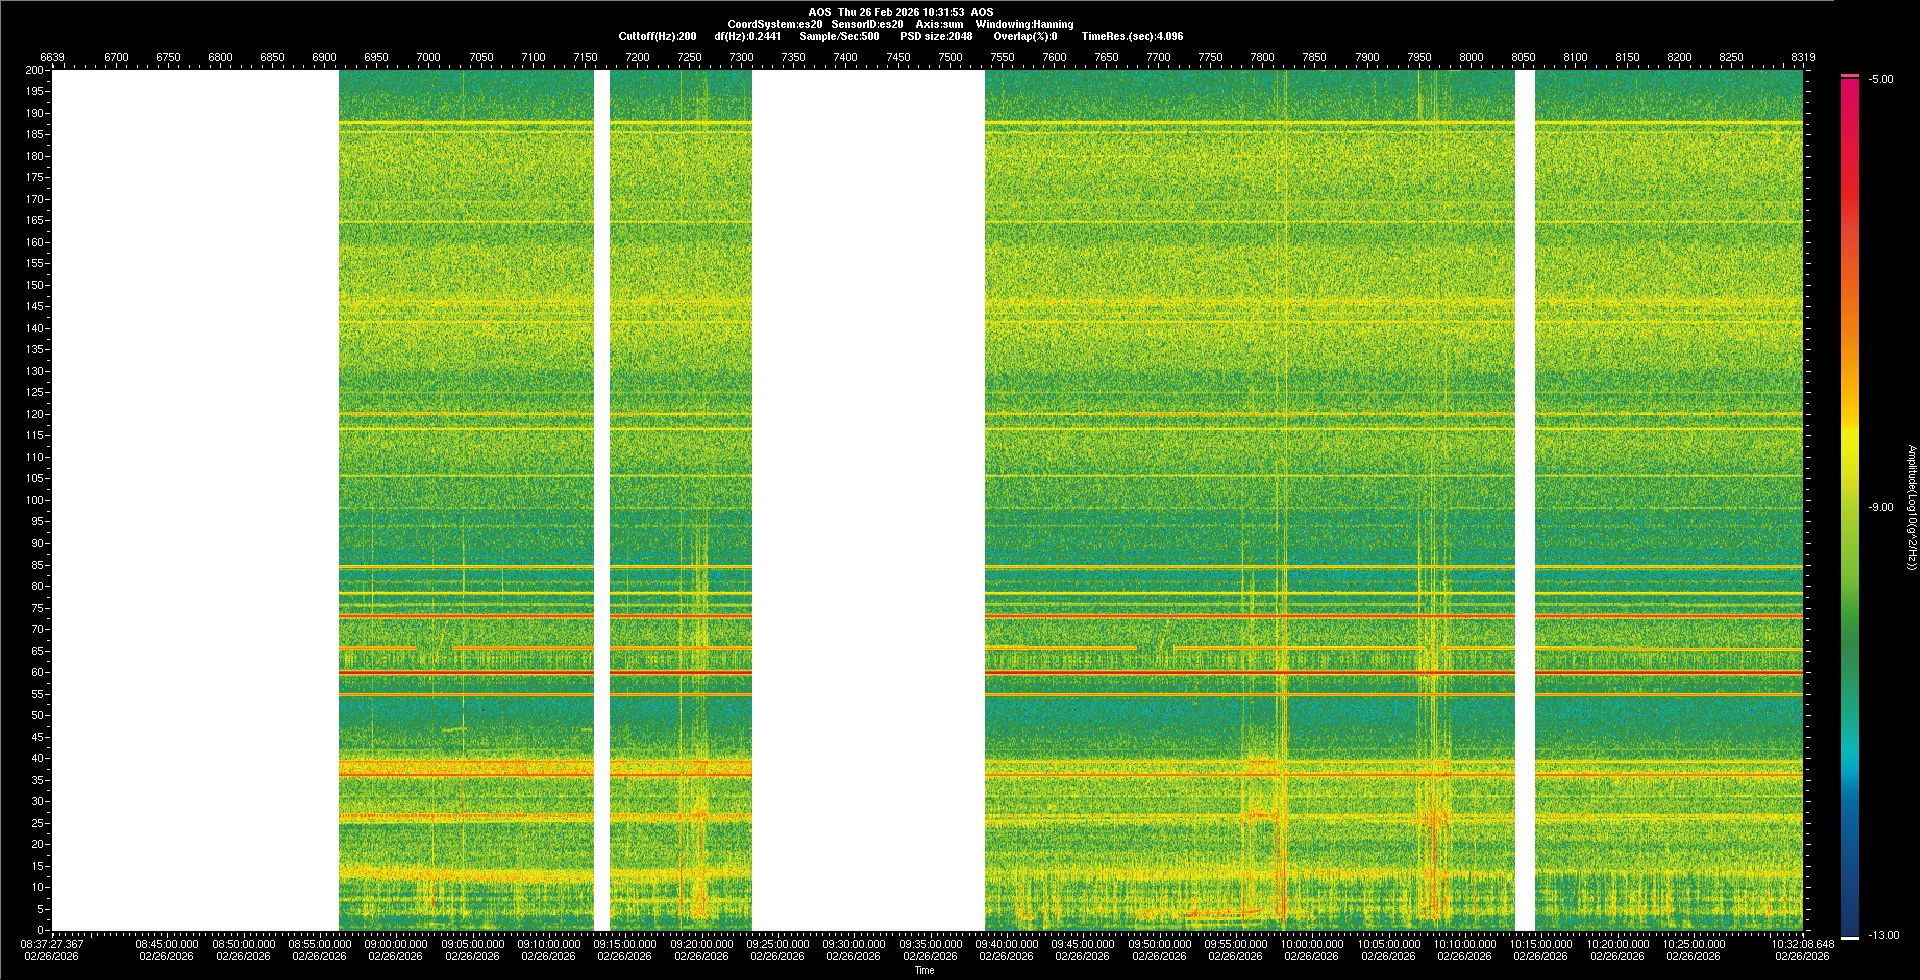Click the TimeRes.(sec):4.096 label
The image size is (1920, 980).
click(x=1132, y=36)
